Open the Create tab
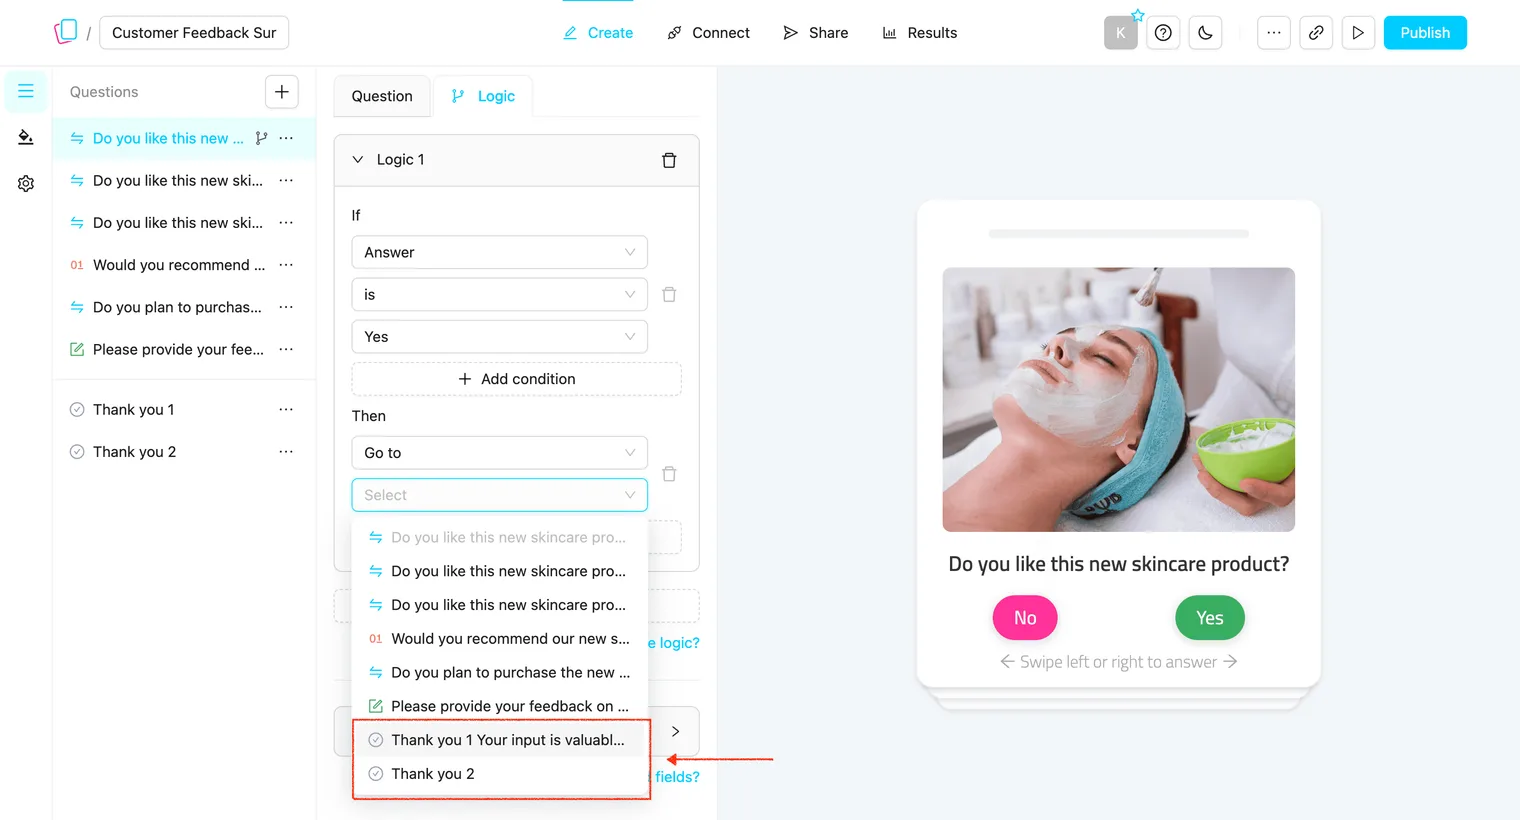Image resolution: width=1520 pixels, height=820 pixels. coord(598,33)
